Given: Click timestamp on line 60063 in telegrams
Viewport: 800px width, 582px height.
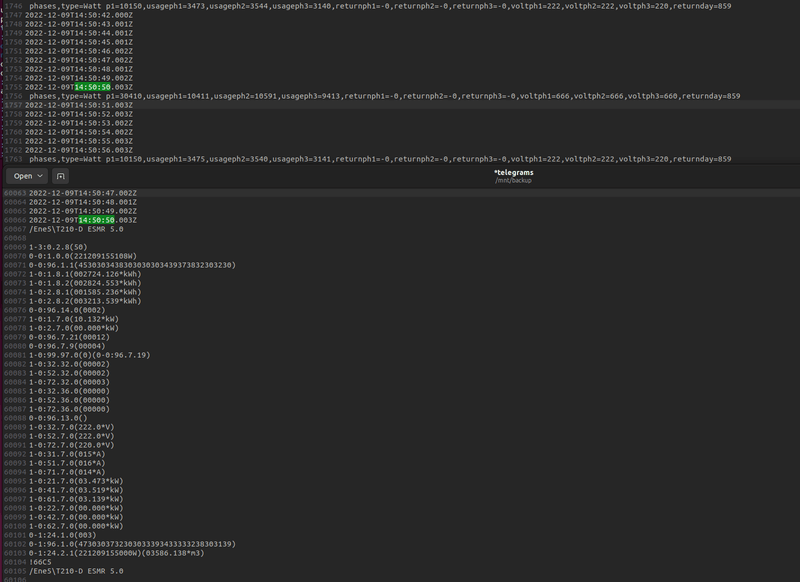Looking at the screenshot, I should coord(83,193).
